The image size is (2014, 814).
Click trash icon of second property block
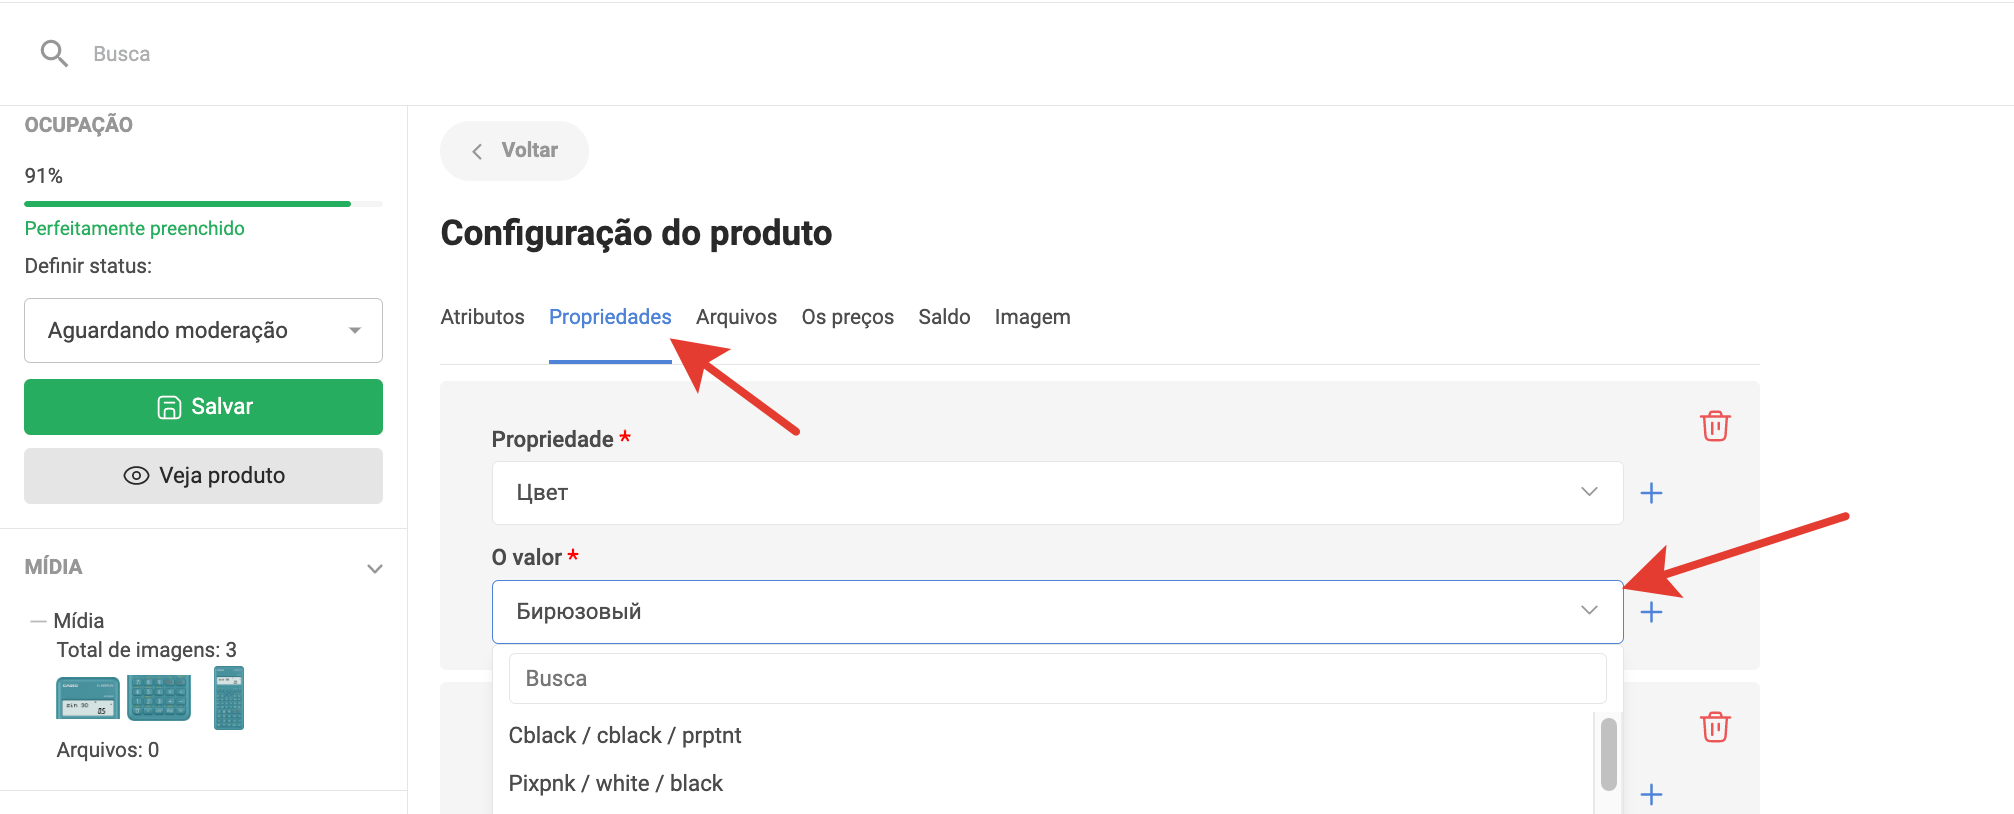(x=1715, y=727)
